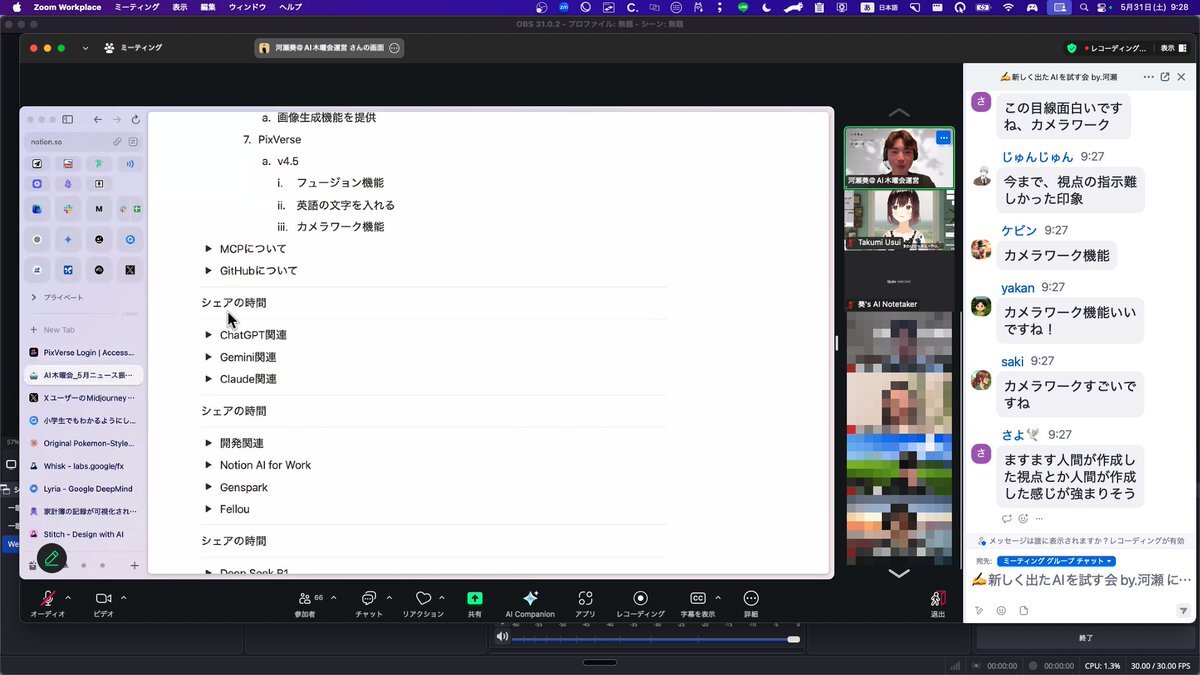Viewport: 1200px width, 675px height.
Task: Open text formatting in chat composer
Action: (979, 610)
